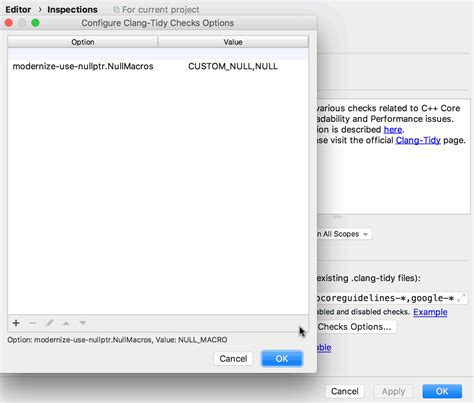Click the green zoom button of the dialog
This screenshot has width=474, height=403.
click(x=35, y=23)
